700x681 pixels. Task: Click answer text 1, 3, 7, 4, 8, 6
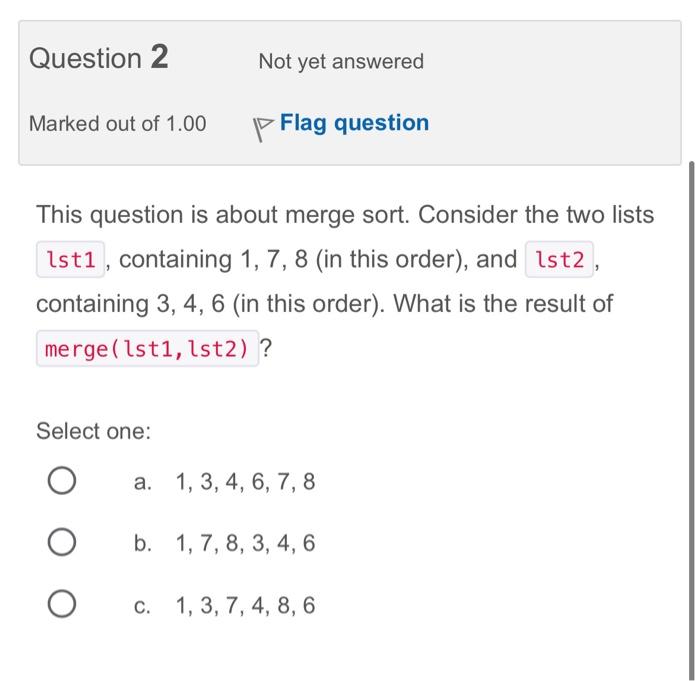click(246, 605)
